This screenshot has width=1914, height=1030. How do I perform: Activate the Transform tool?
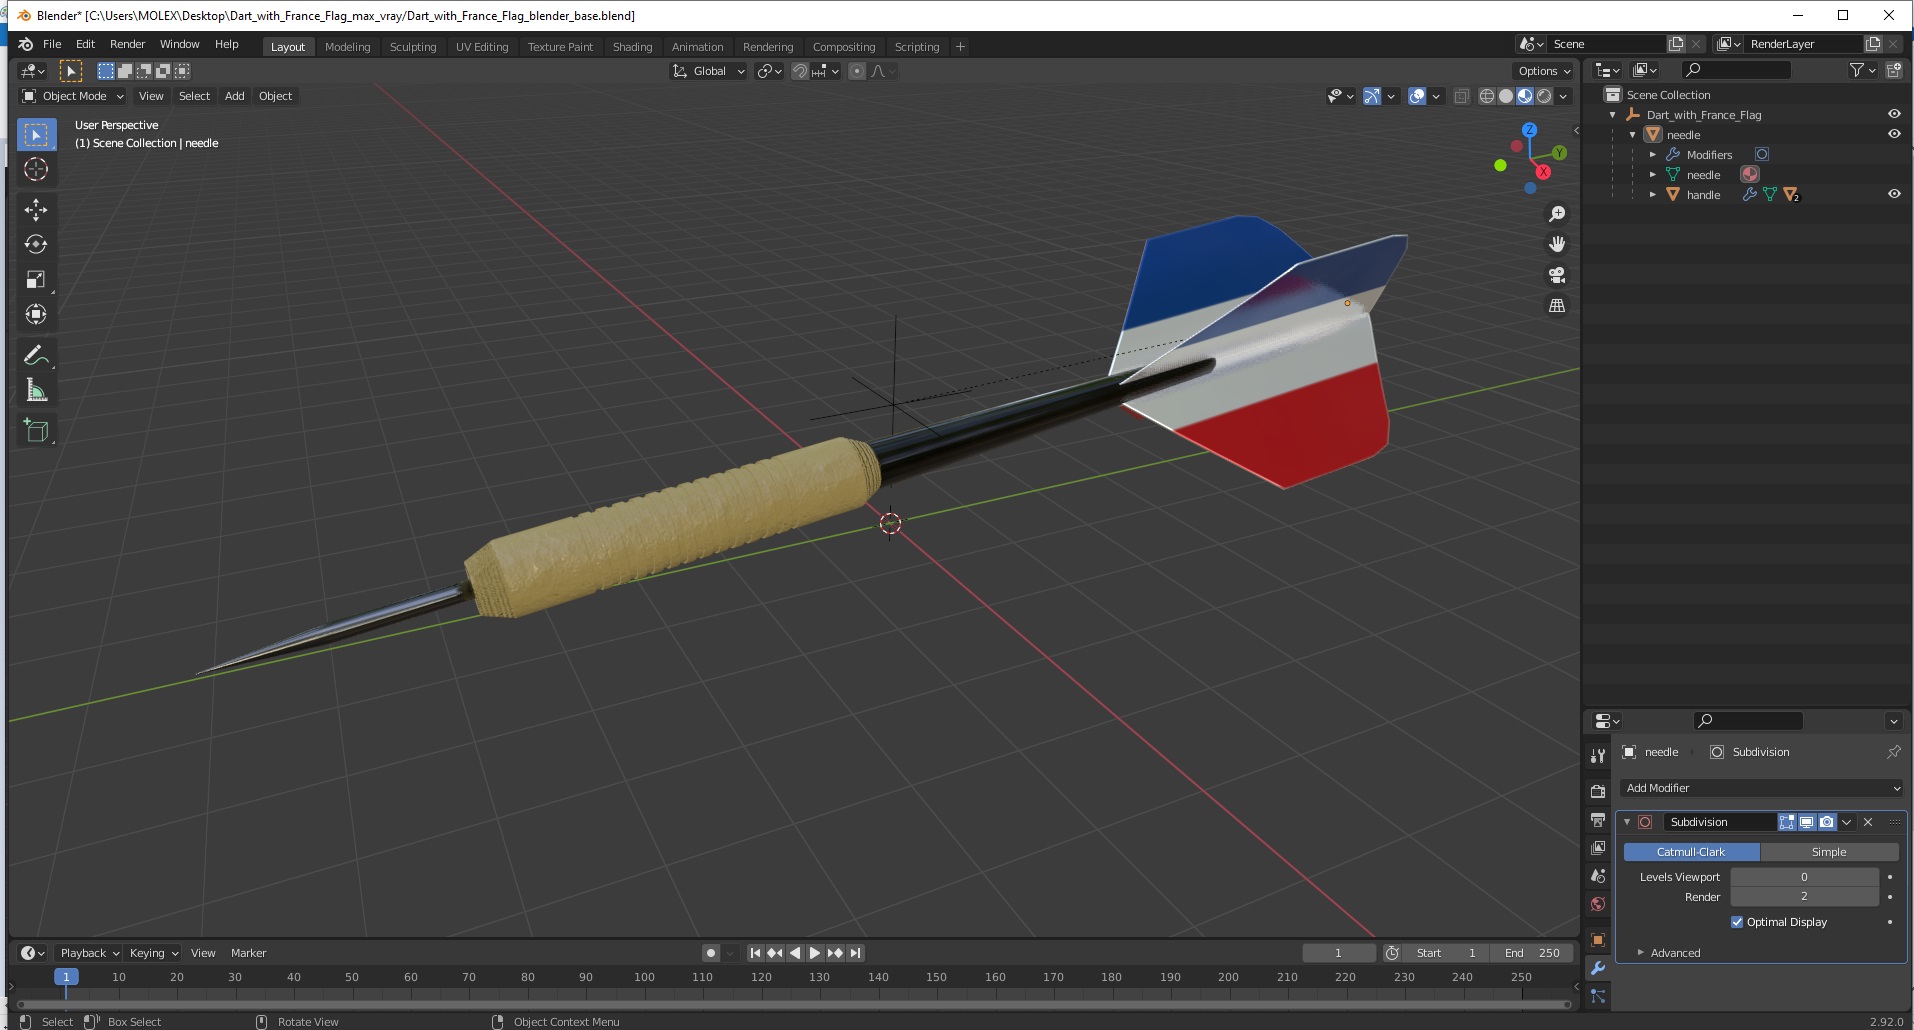click(36, 314)
